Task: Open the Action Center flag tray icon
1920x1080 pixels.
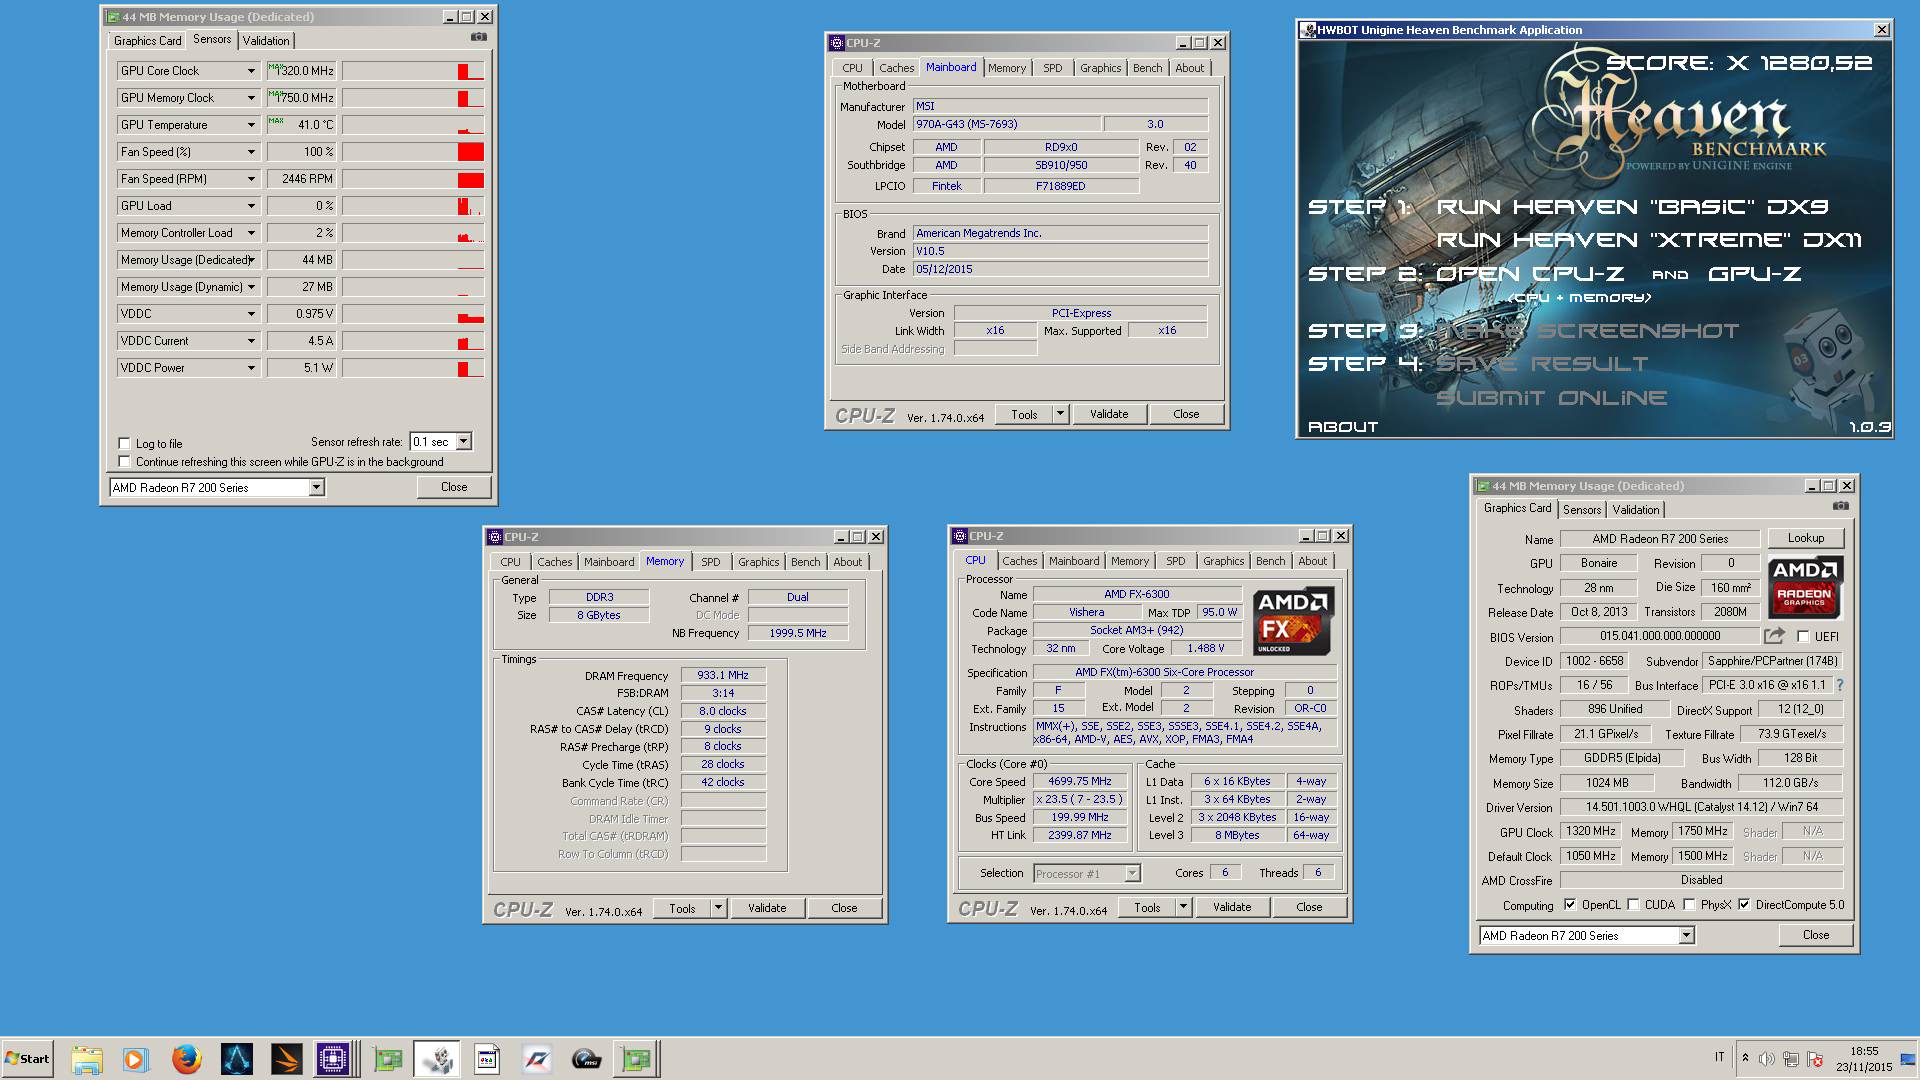Action: click(1815, 1058)
